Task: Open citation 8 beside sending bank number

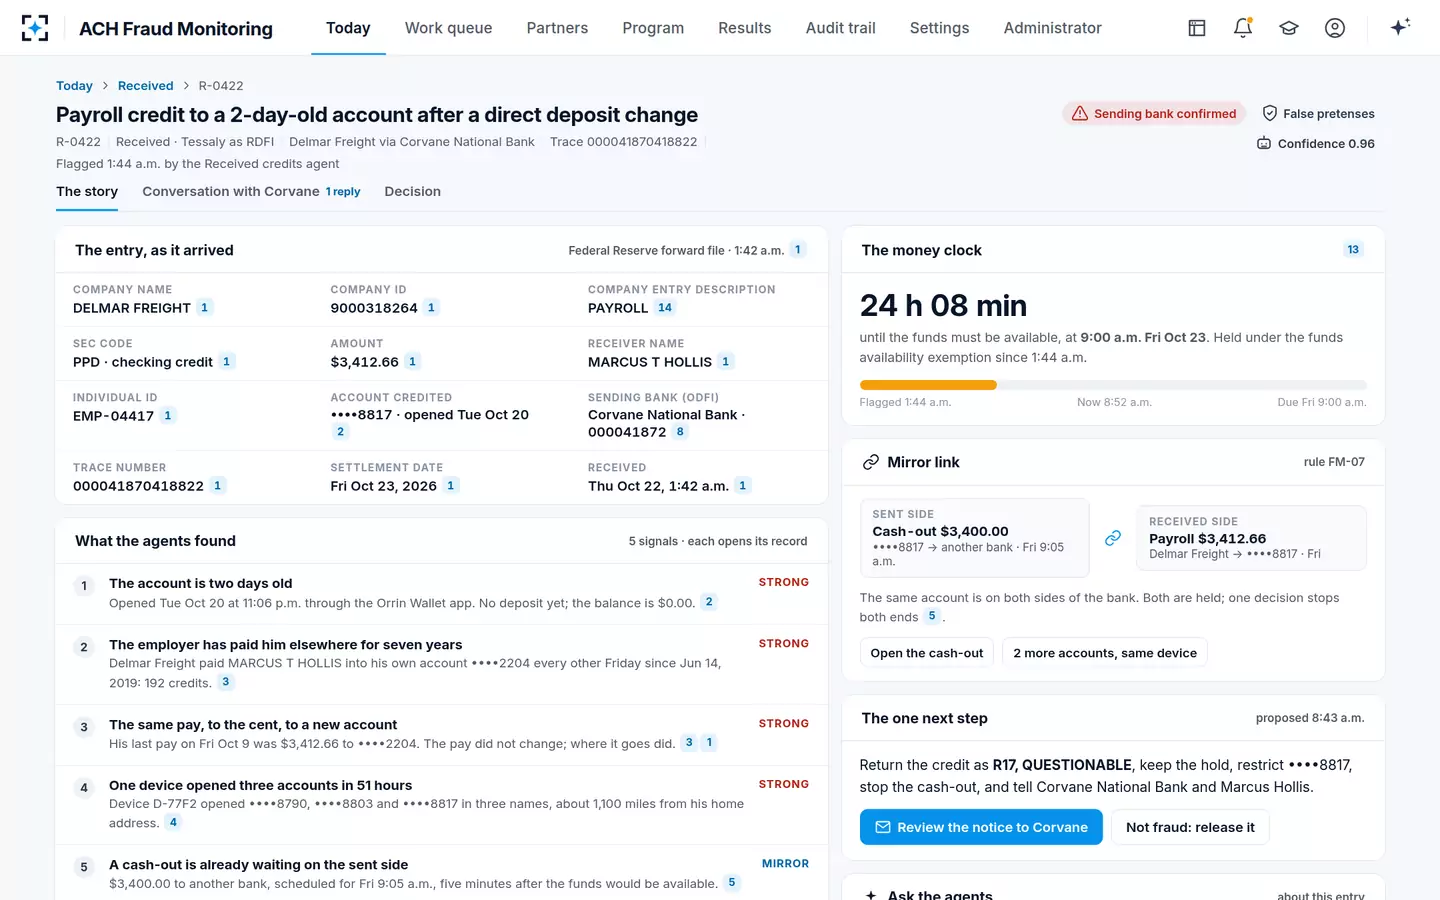Action: (680, 432)
